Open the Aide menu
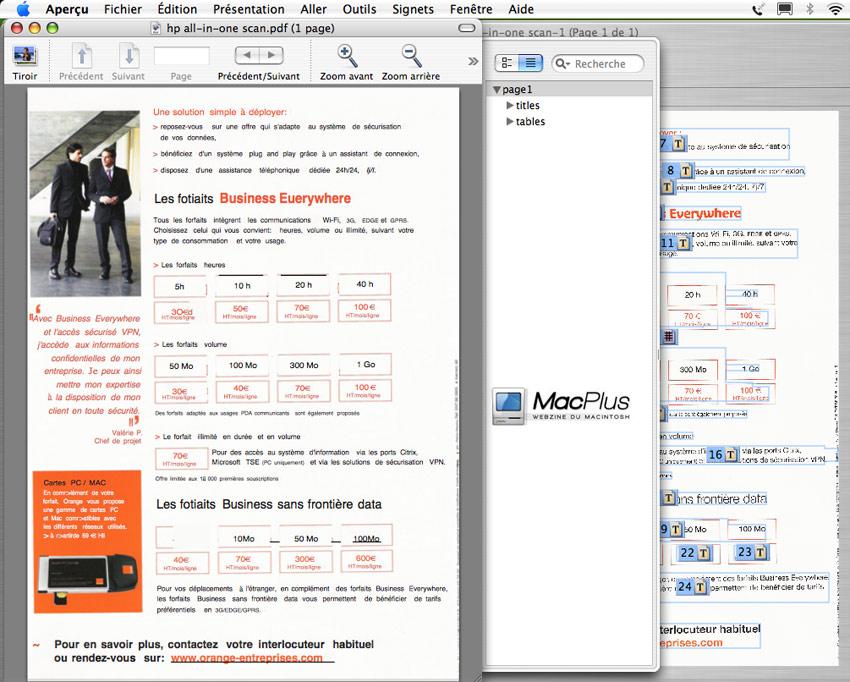 click(x=521, y=9)
